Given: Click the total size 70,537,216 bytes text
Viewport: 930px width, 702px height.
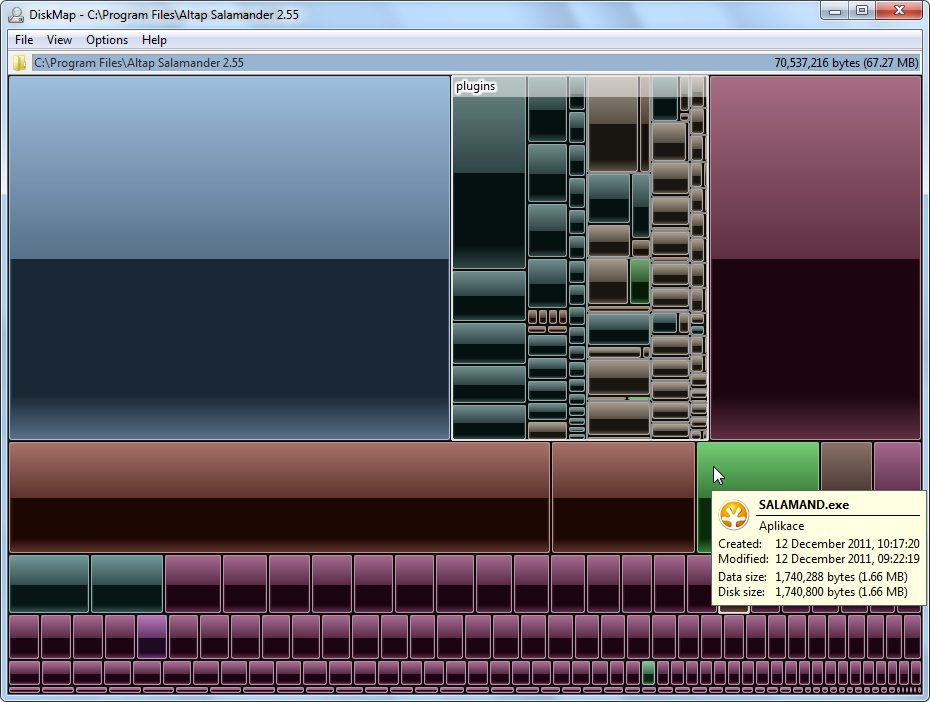Looking at the screenshot, I should (846, 63).
